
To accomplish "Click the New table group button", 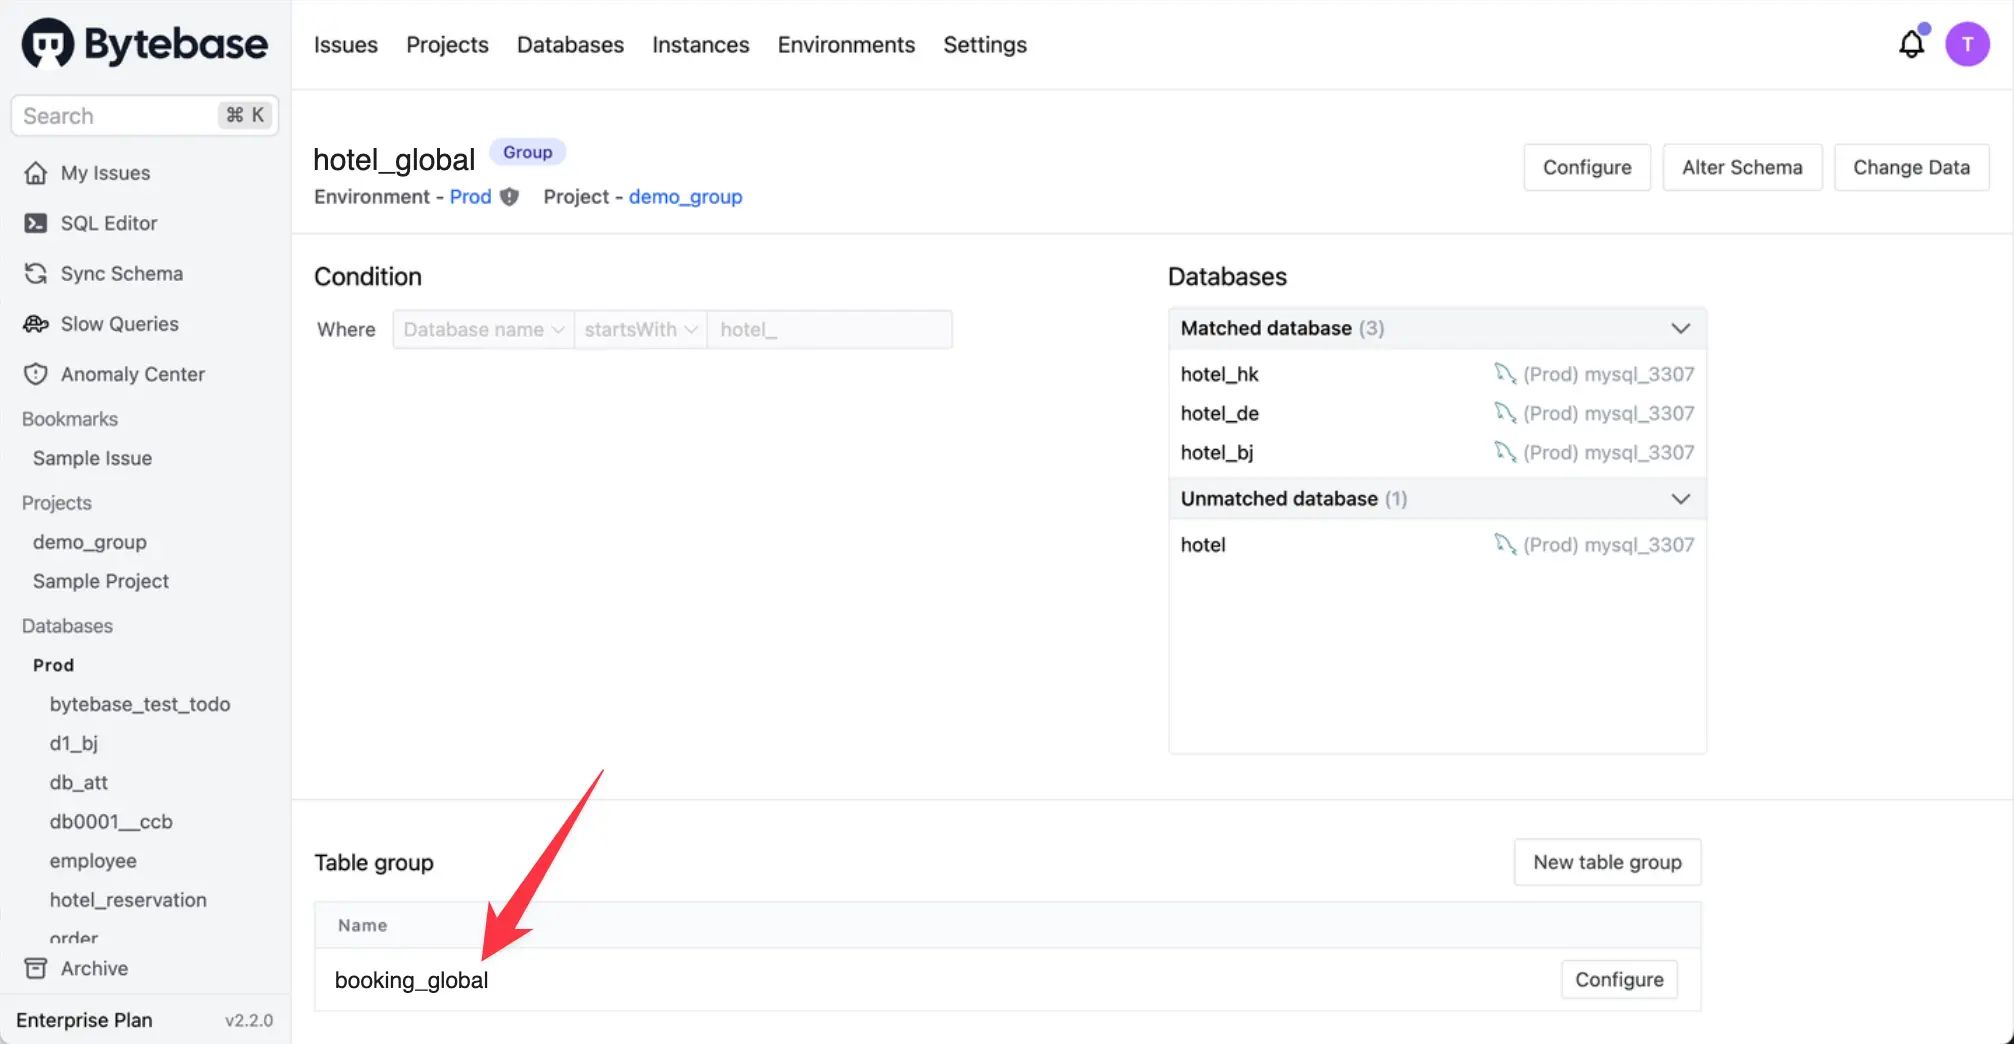I will click(1607, 862).
